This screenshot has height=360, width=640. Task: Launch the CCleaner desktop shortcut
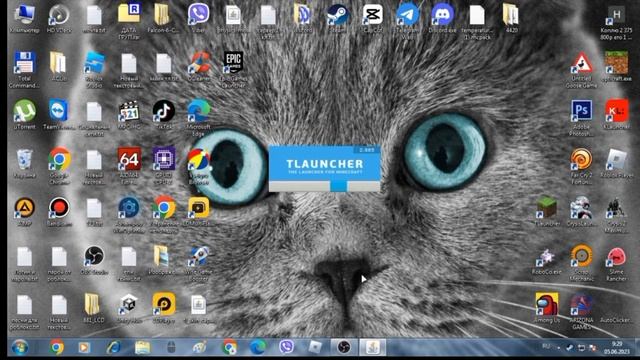click(x=199, y=67)
